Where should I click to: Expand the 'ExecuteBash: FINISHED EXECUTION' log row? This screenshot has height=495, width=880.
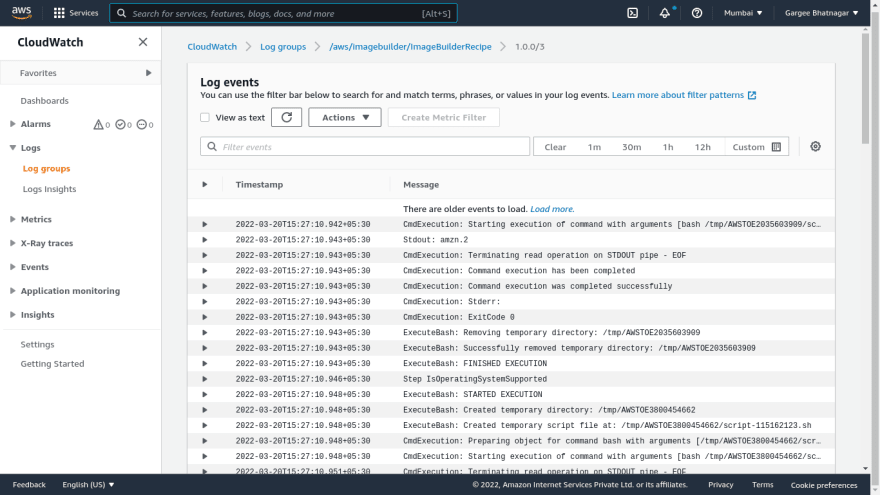pos(205,364)
